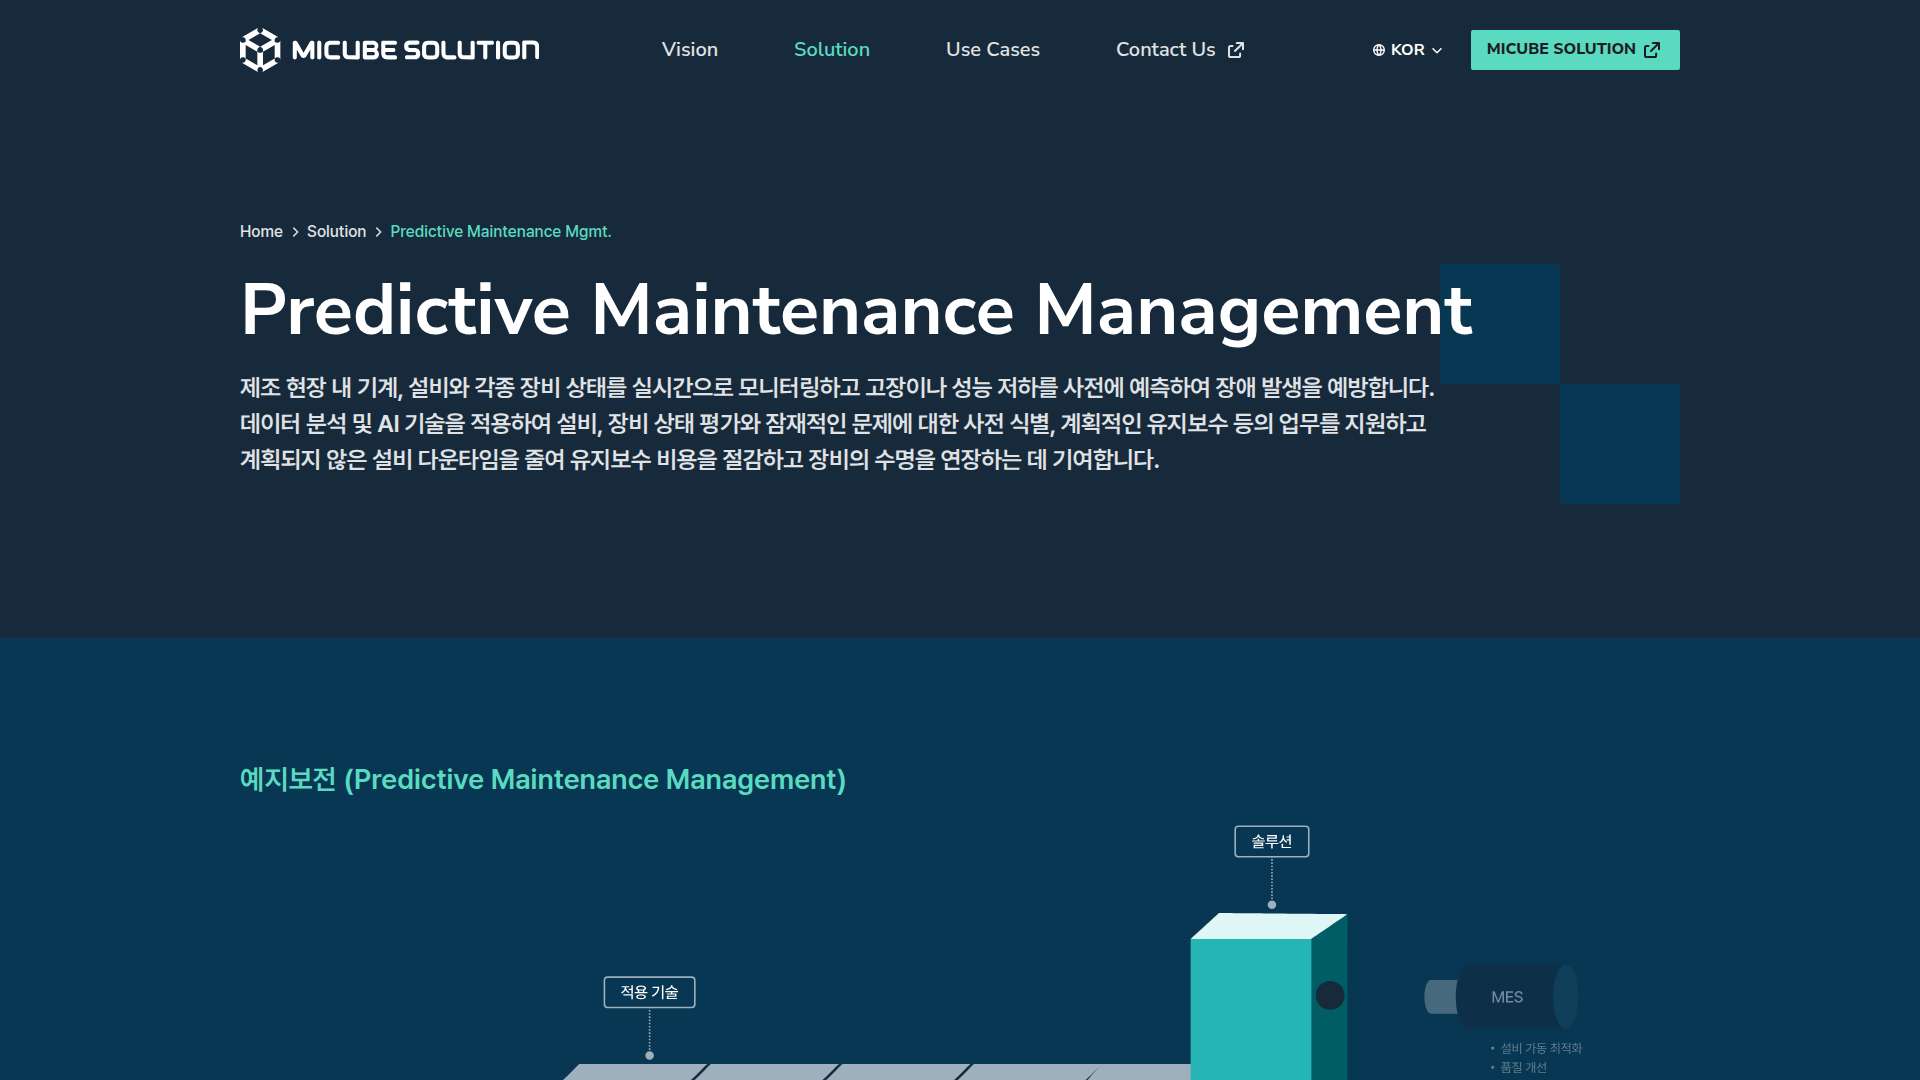Click the 솔루션 label in the diagram
1920x1080 pixels.
[1272, 842]
